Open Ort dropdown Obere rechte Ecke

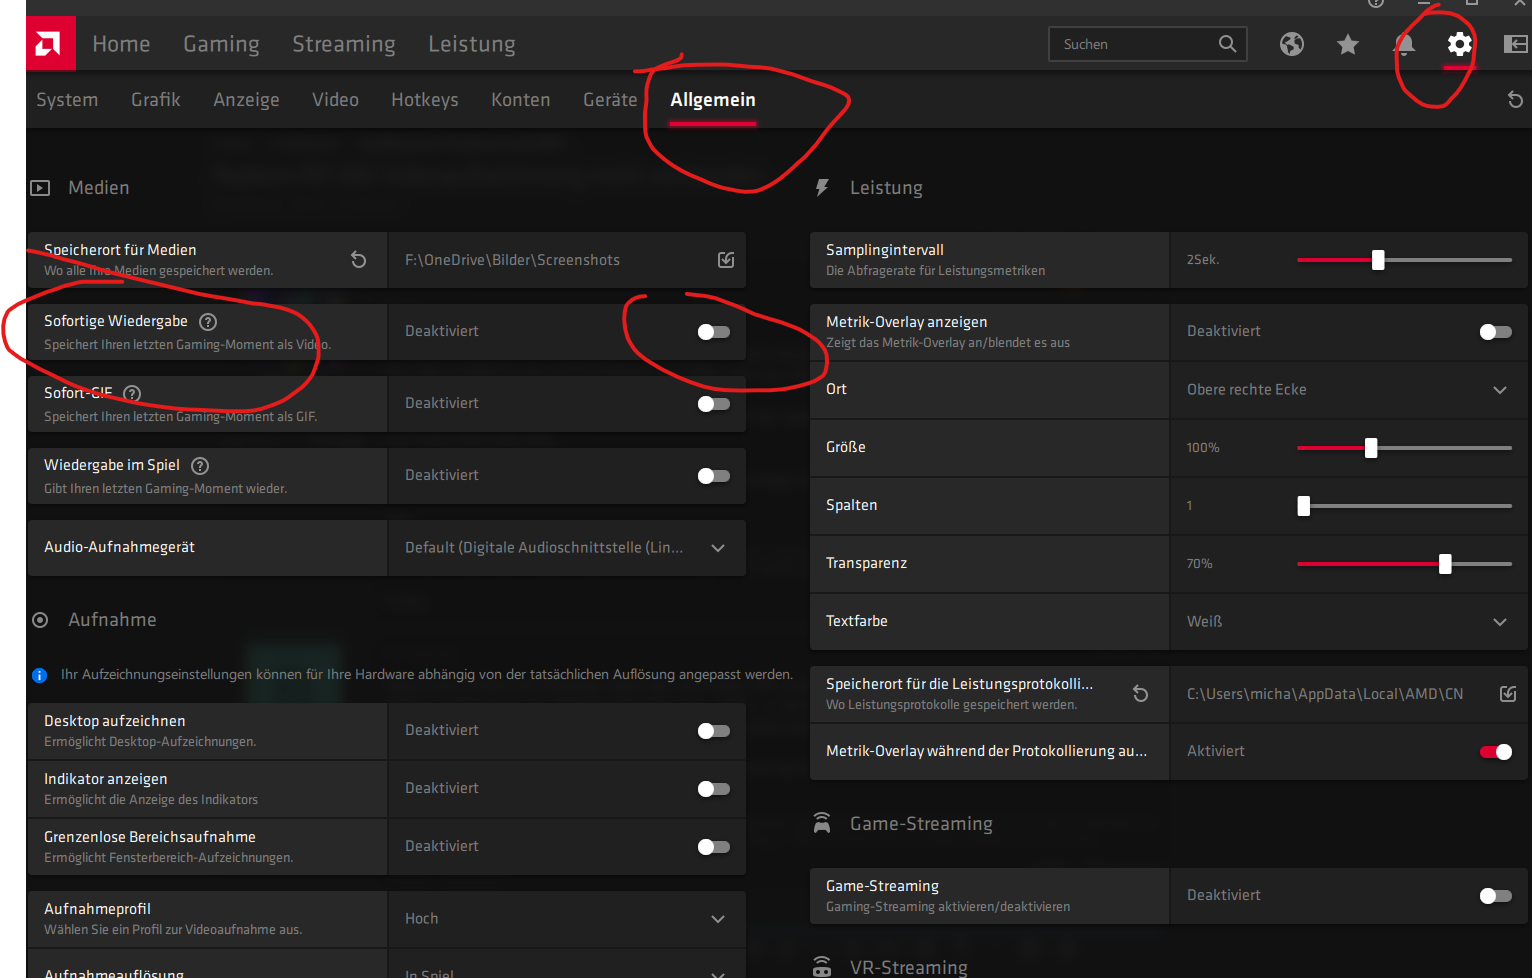coord(1349,390)
